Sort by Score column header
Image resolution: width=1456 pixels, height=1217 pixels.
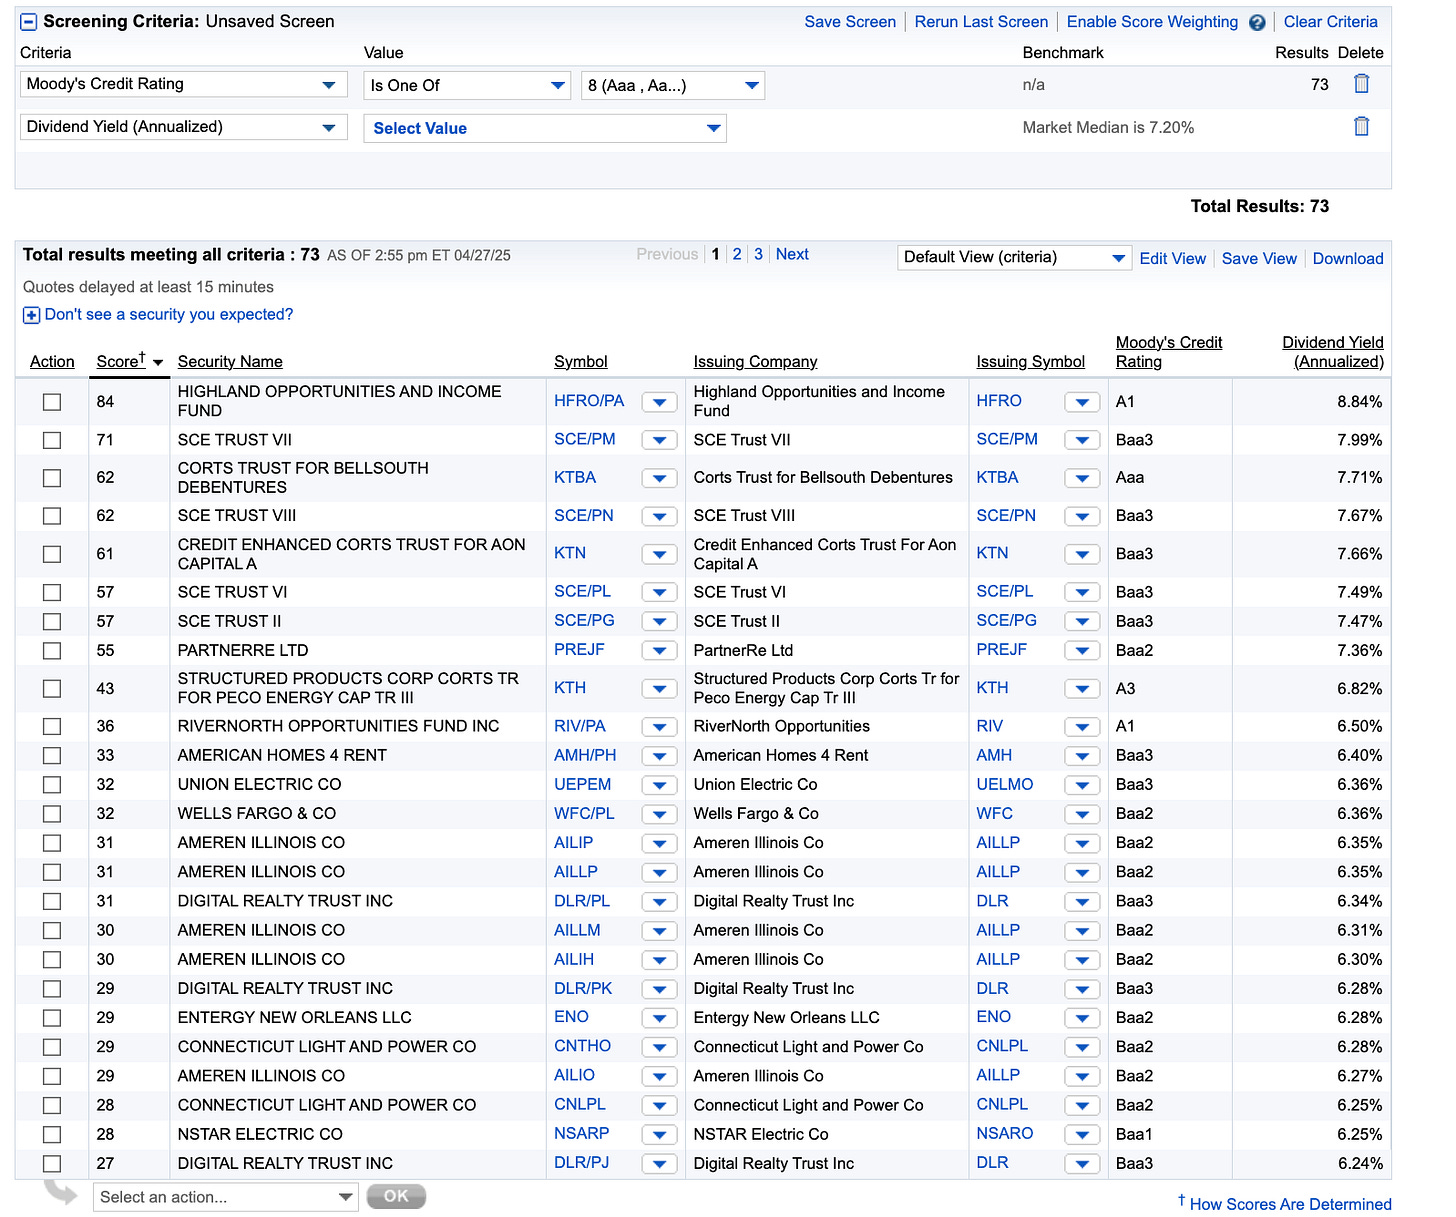pos(121,361)
